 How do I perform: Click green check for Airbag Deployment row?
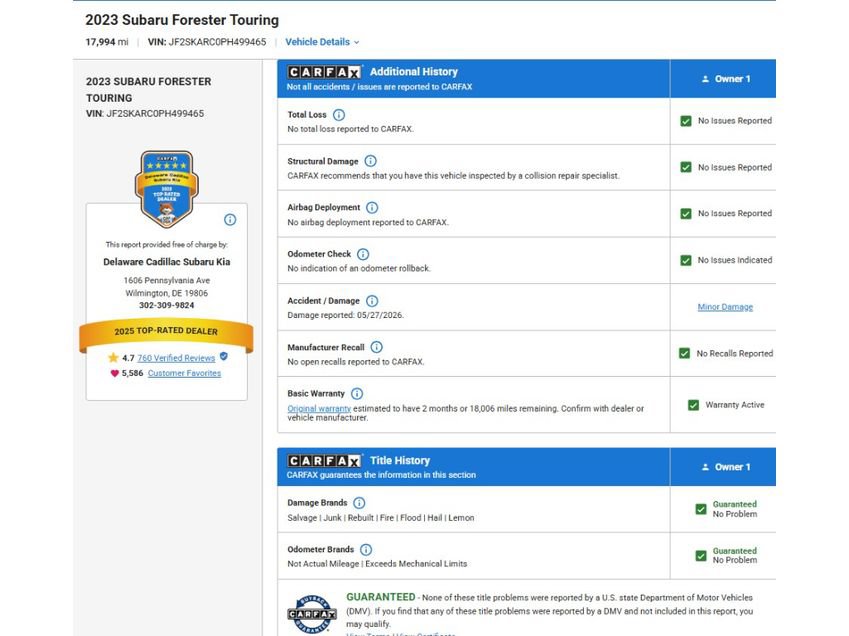click(x=685, y=214)
